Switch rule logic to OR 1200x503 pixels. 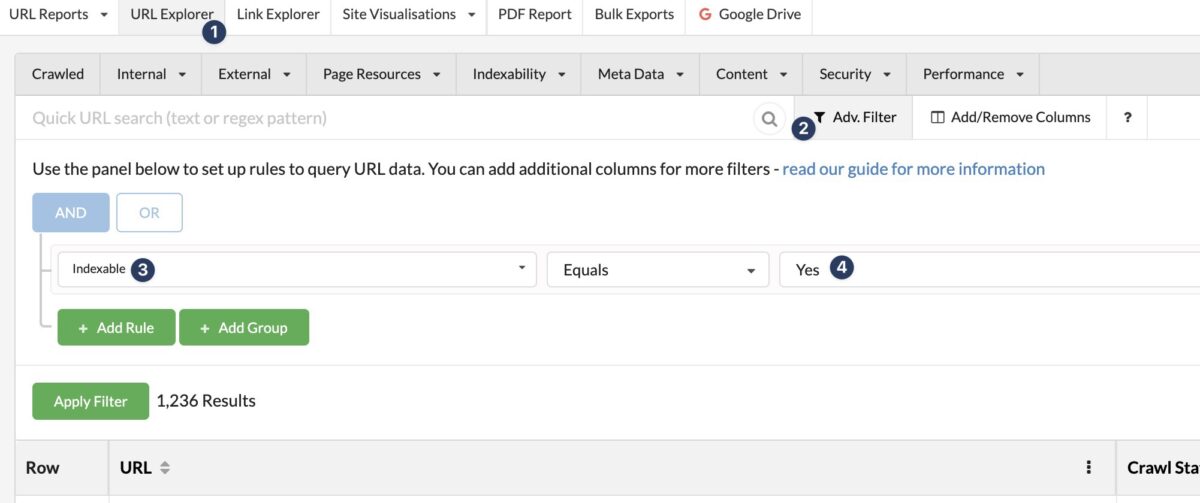149,213
